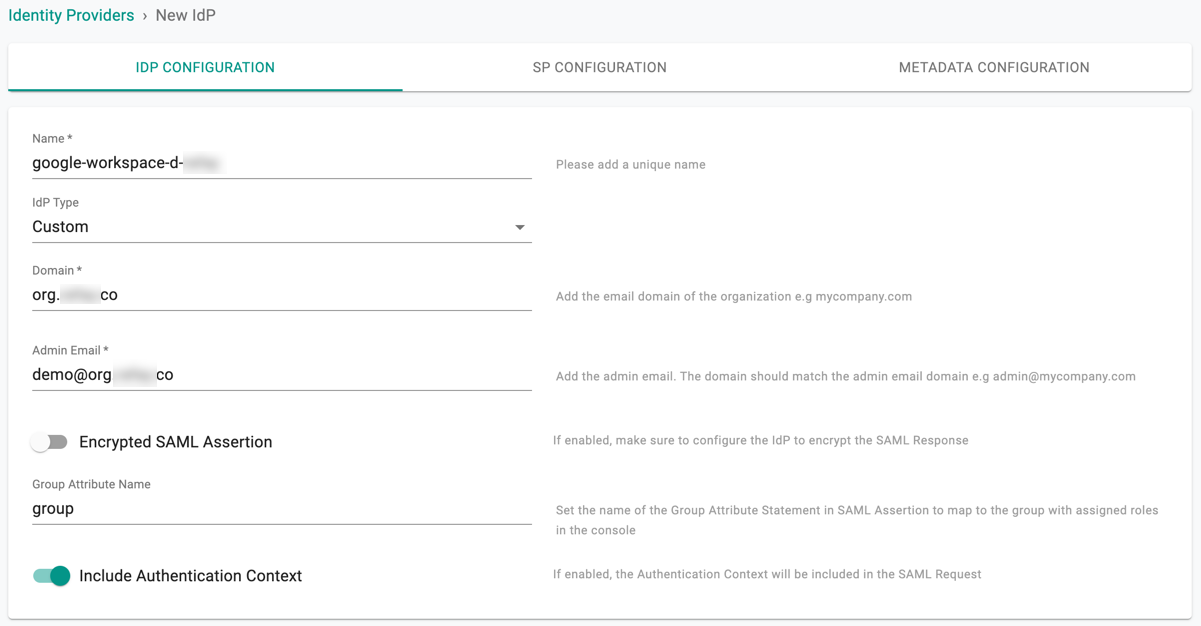1201x626 pixels.
Task: Click the 'New IdP' breadcrumb text
Action: pos(185,16)
